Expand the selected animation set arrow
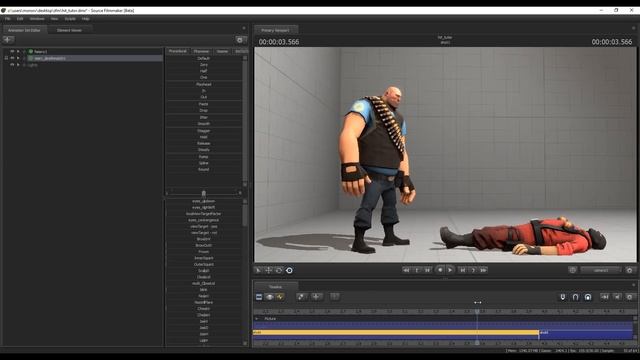Viewport: 640px width, 360px height. pyautogui.click(x=18, y=58)
